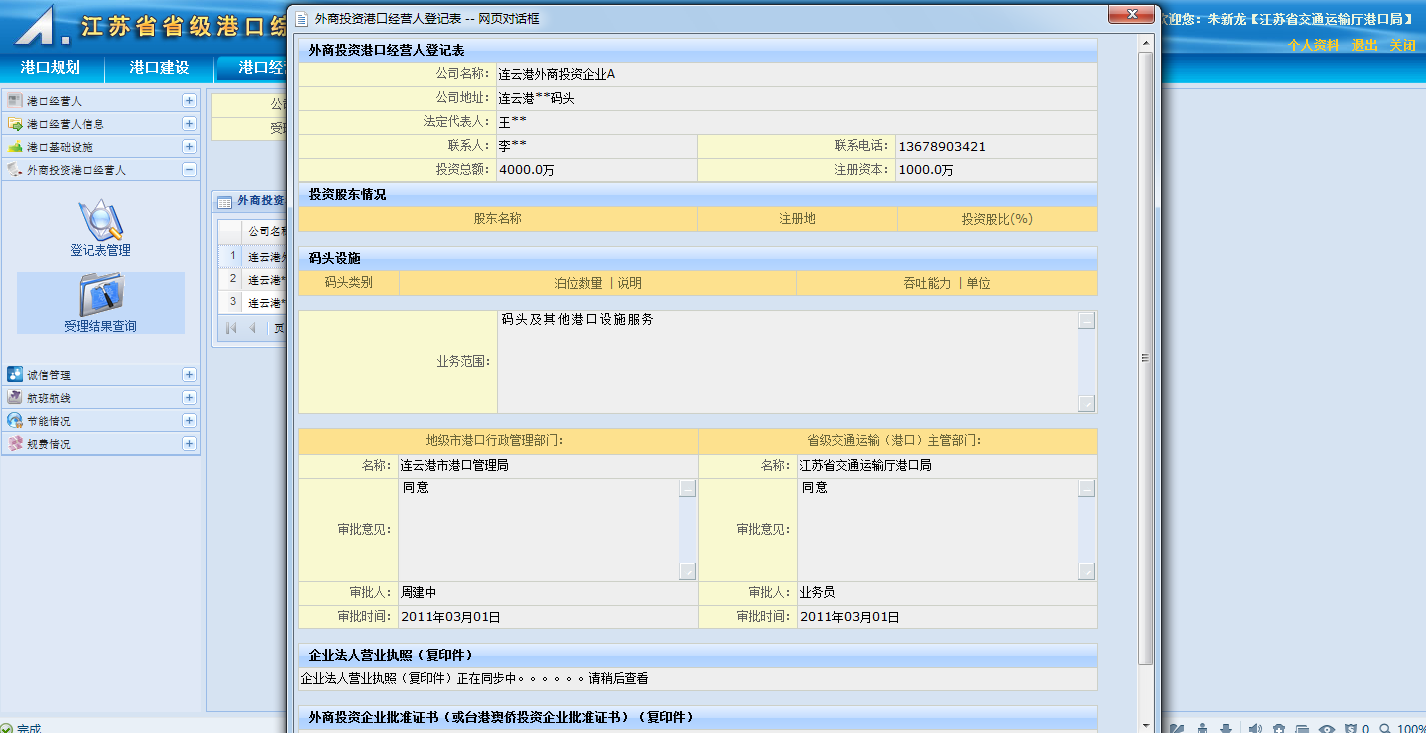Open the 港口建设 menu tab
The width and height of the screenshot is (1426, 733).
159,68
